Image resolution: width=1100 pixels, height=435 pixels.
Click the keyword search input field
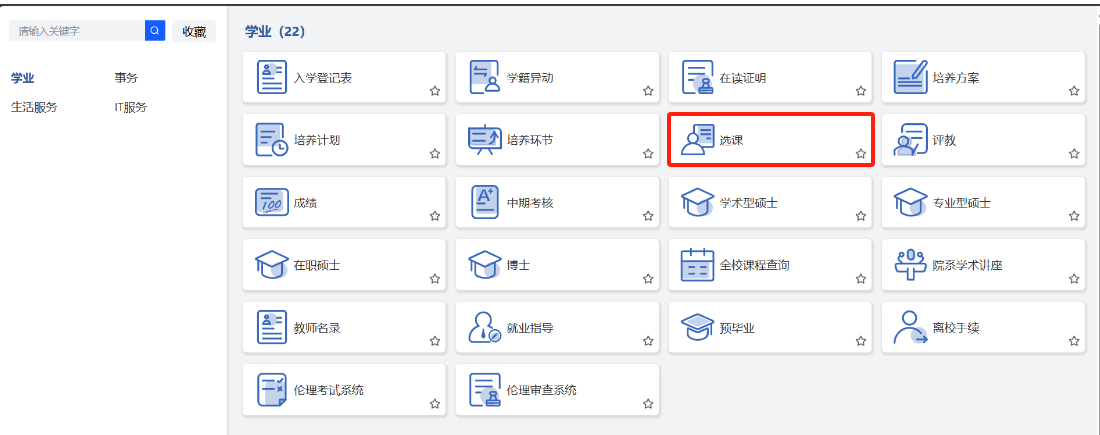click(77, 31)
